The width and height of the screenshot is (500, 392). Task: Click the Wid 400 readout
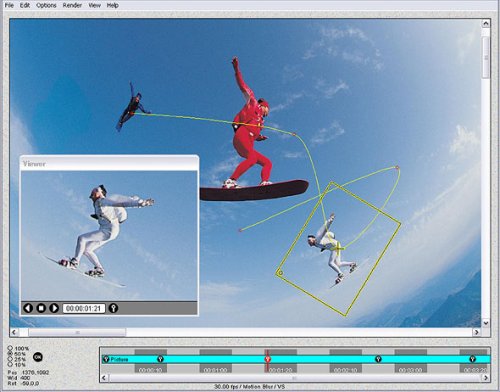(x=19, y=378)
